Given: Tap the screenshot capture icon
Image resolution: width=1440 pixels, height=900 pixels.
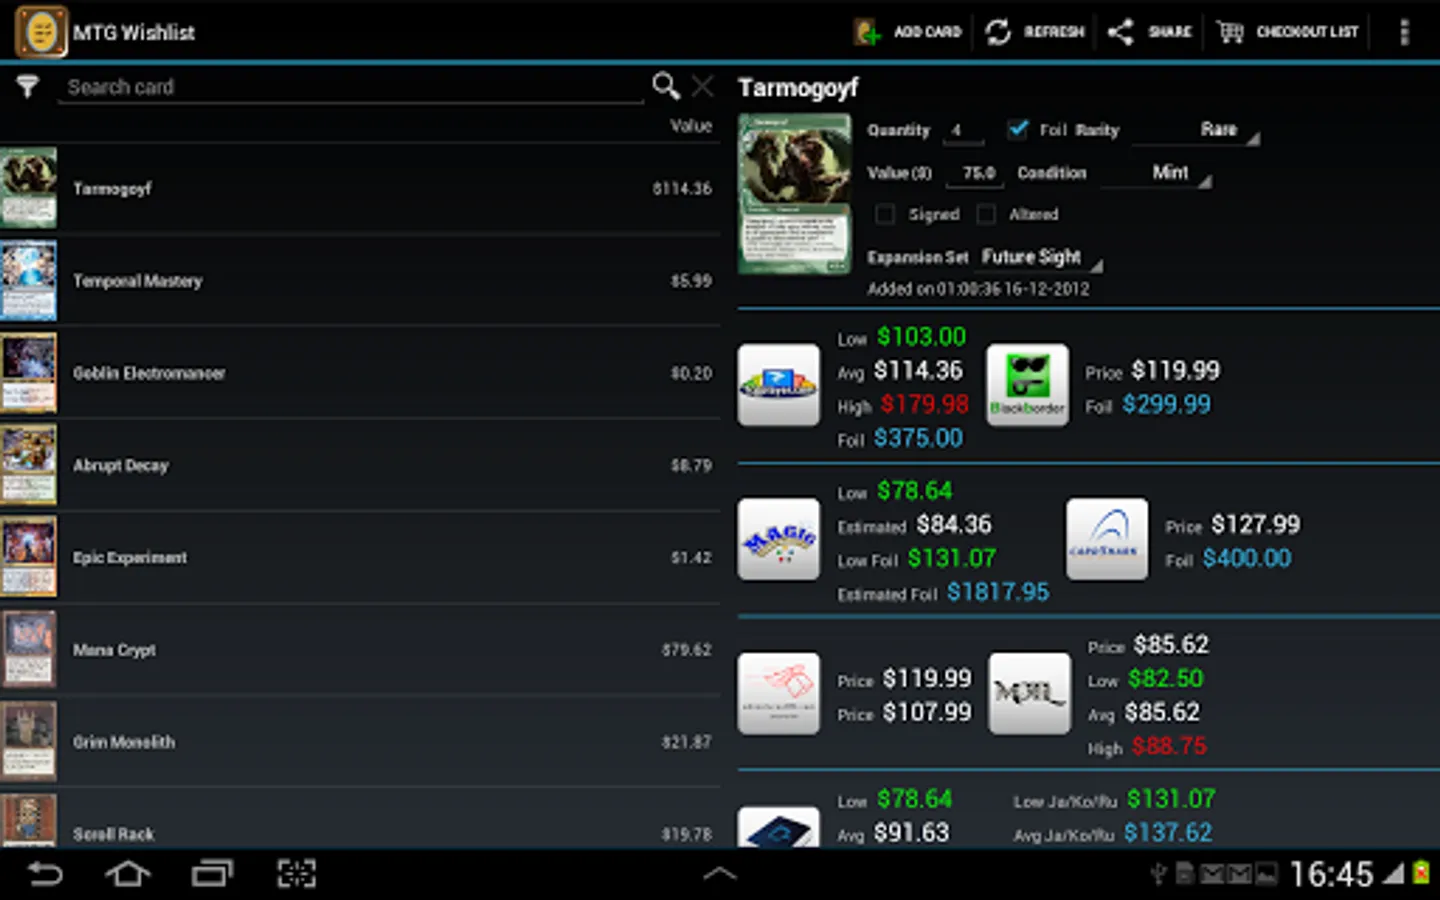Looking at the screenshot, I should click(296, 874).
